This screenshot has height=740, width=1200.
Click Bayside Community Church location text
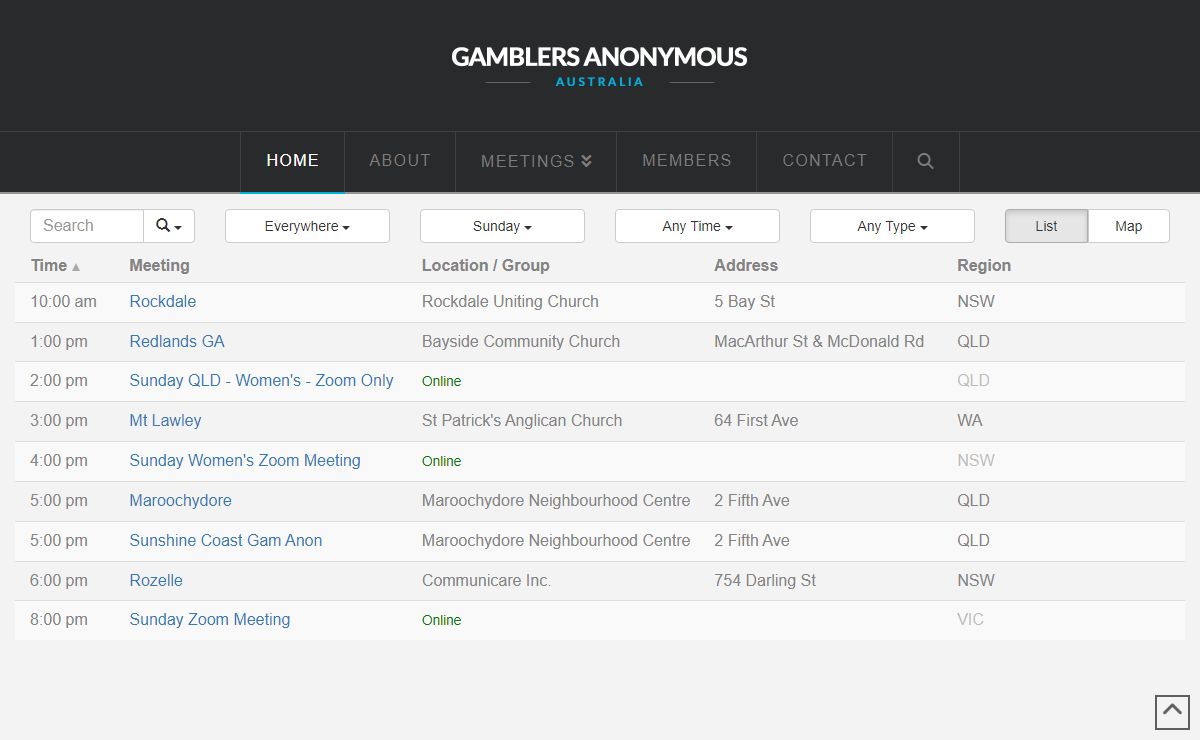point(521,341)
